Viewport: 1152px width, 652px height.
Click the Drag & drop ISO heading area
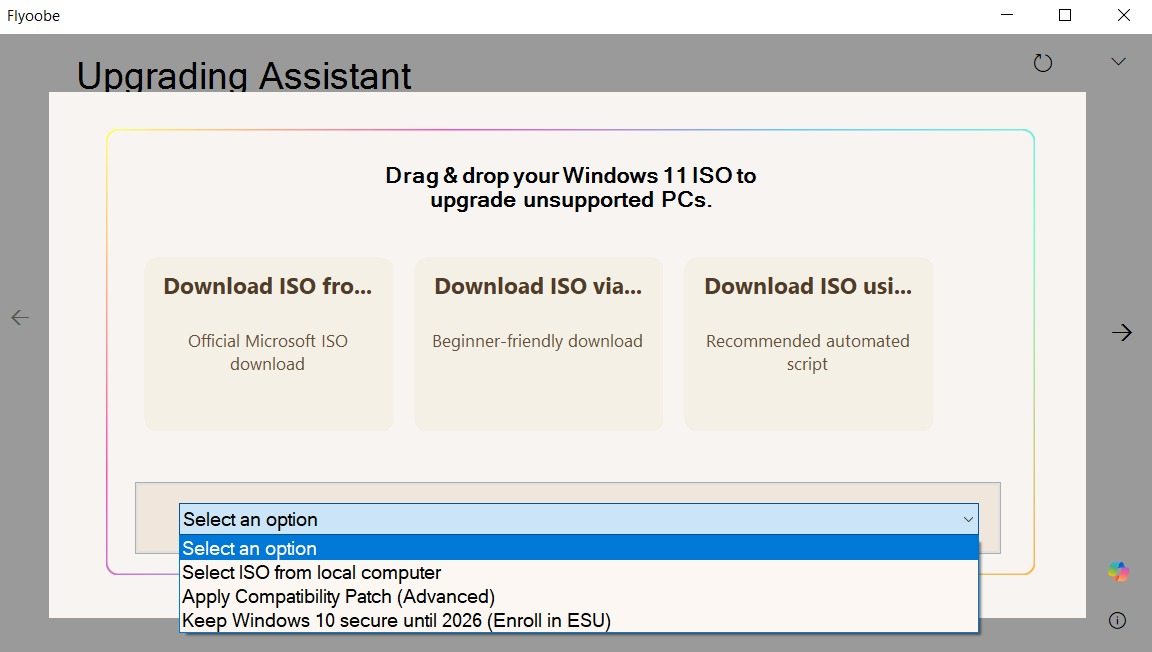[x=571, y=187]
